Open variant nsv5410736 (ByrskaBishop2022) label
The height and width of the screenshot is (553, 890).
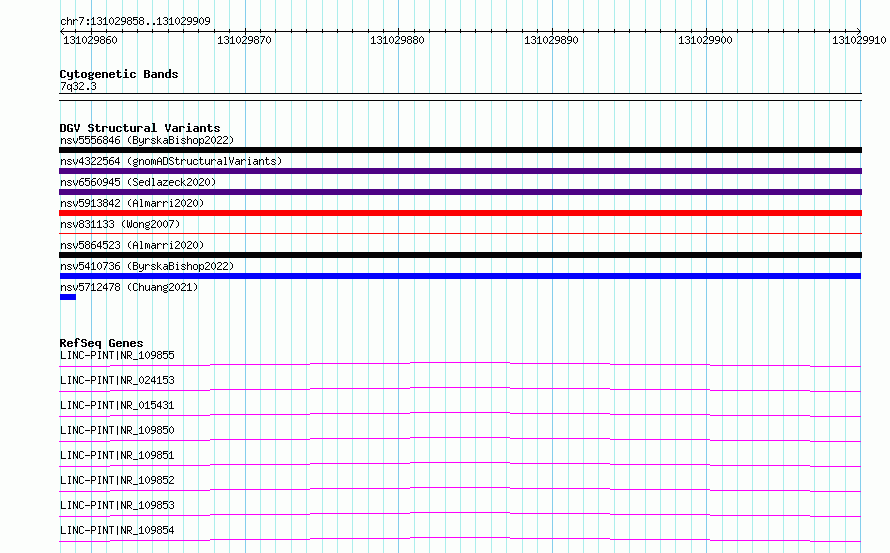point(147,266)
